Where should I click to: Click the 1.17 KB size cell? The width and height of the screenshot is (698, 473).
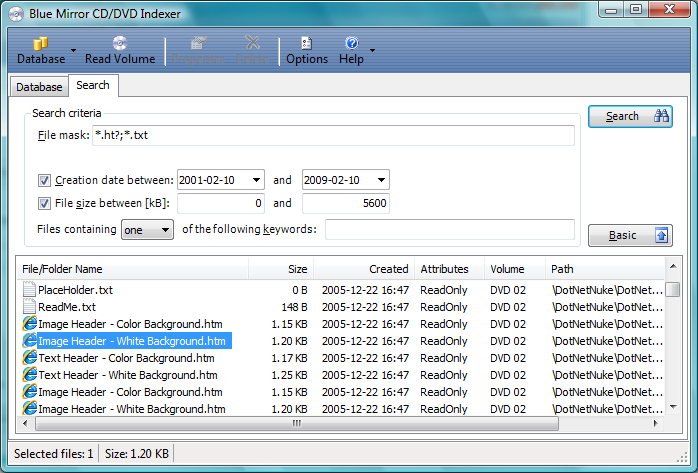point(289,358)
